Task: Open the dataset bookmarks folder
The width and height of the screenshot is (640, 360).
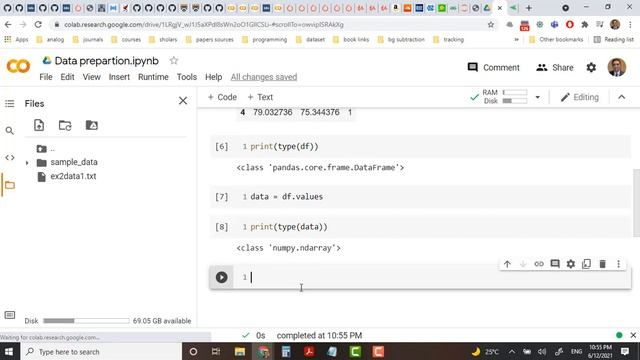Action: click(x=310, y=40)
